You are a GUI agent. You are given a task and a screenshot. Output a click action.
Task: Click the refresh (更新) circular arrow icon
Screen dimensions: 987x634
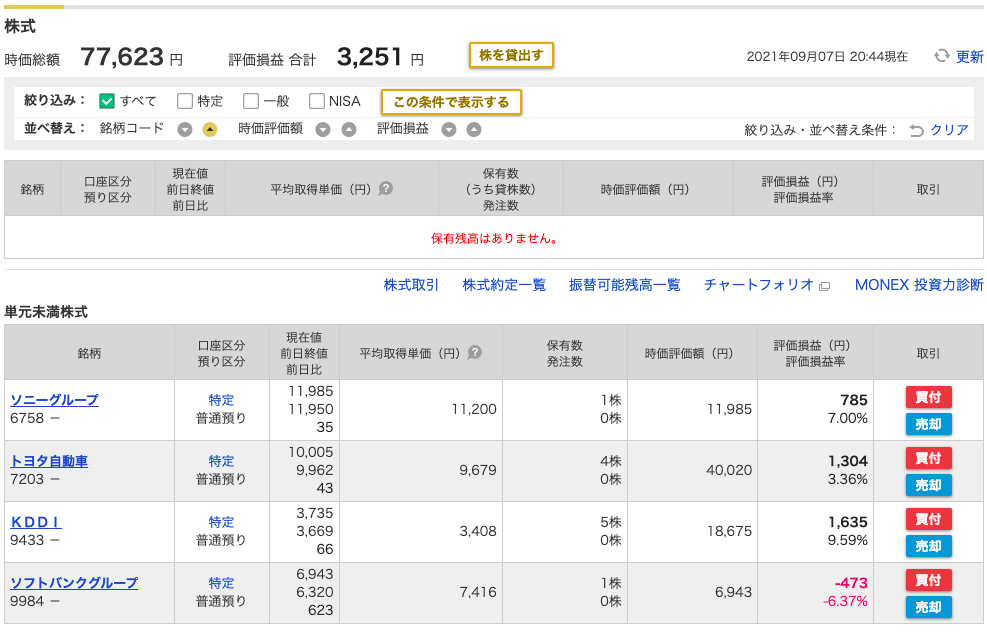942,56
